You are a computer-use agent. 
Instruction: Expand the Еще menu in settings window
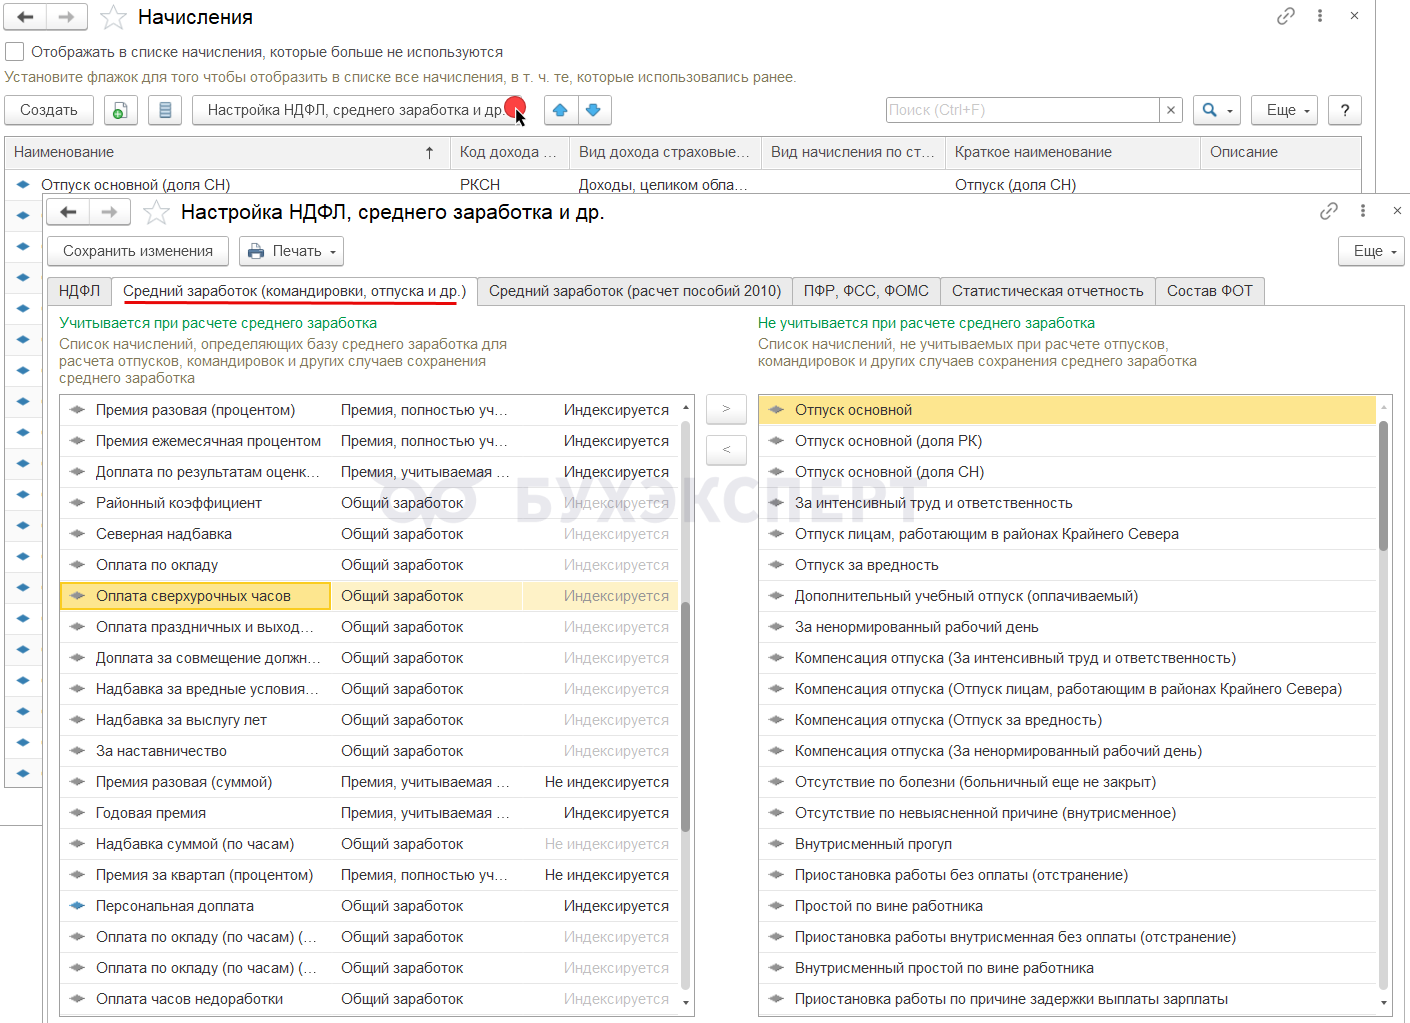1371,251
